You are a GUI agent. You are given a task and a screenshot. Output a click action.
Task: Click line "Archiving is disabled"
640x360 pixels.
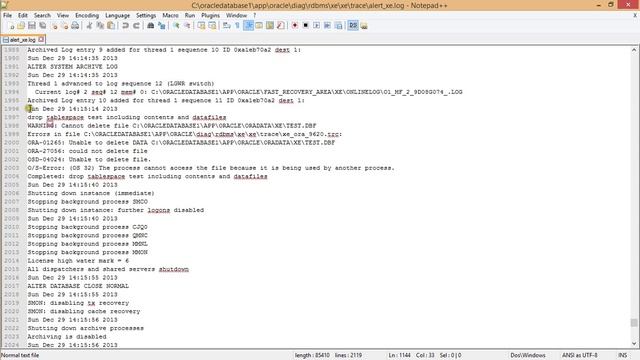click(x=67, y=337)
